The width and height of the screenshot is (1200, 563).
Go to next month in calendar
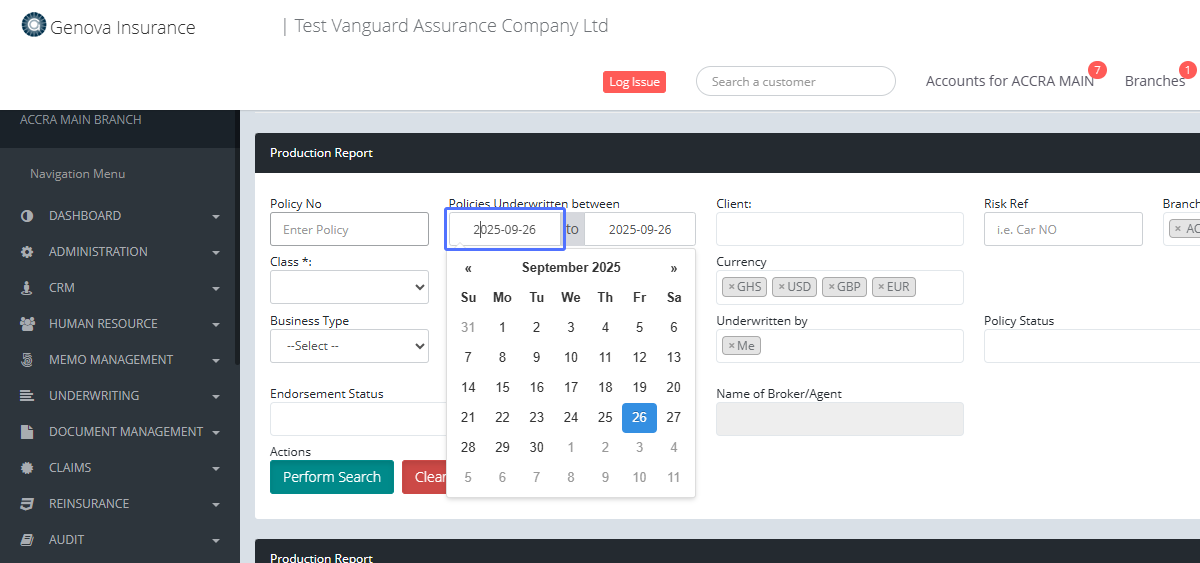click(x=674, y=268)
